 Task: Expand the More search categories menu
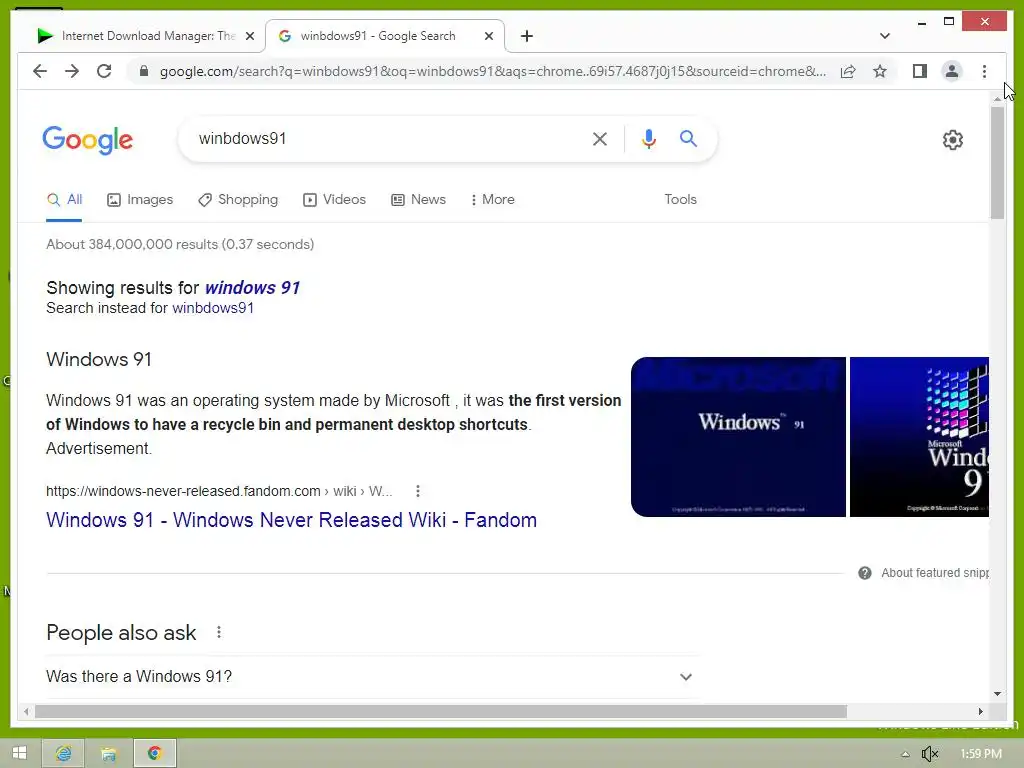click(492, 200)
